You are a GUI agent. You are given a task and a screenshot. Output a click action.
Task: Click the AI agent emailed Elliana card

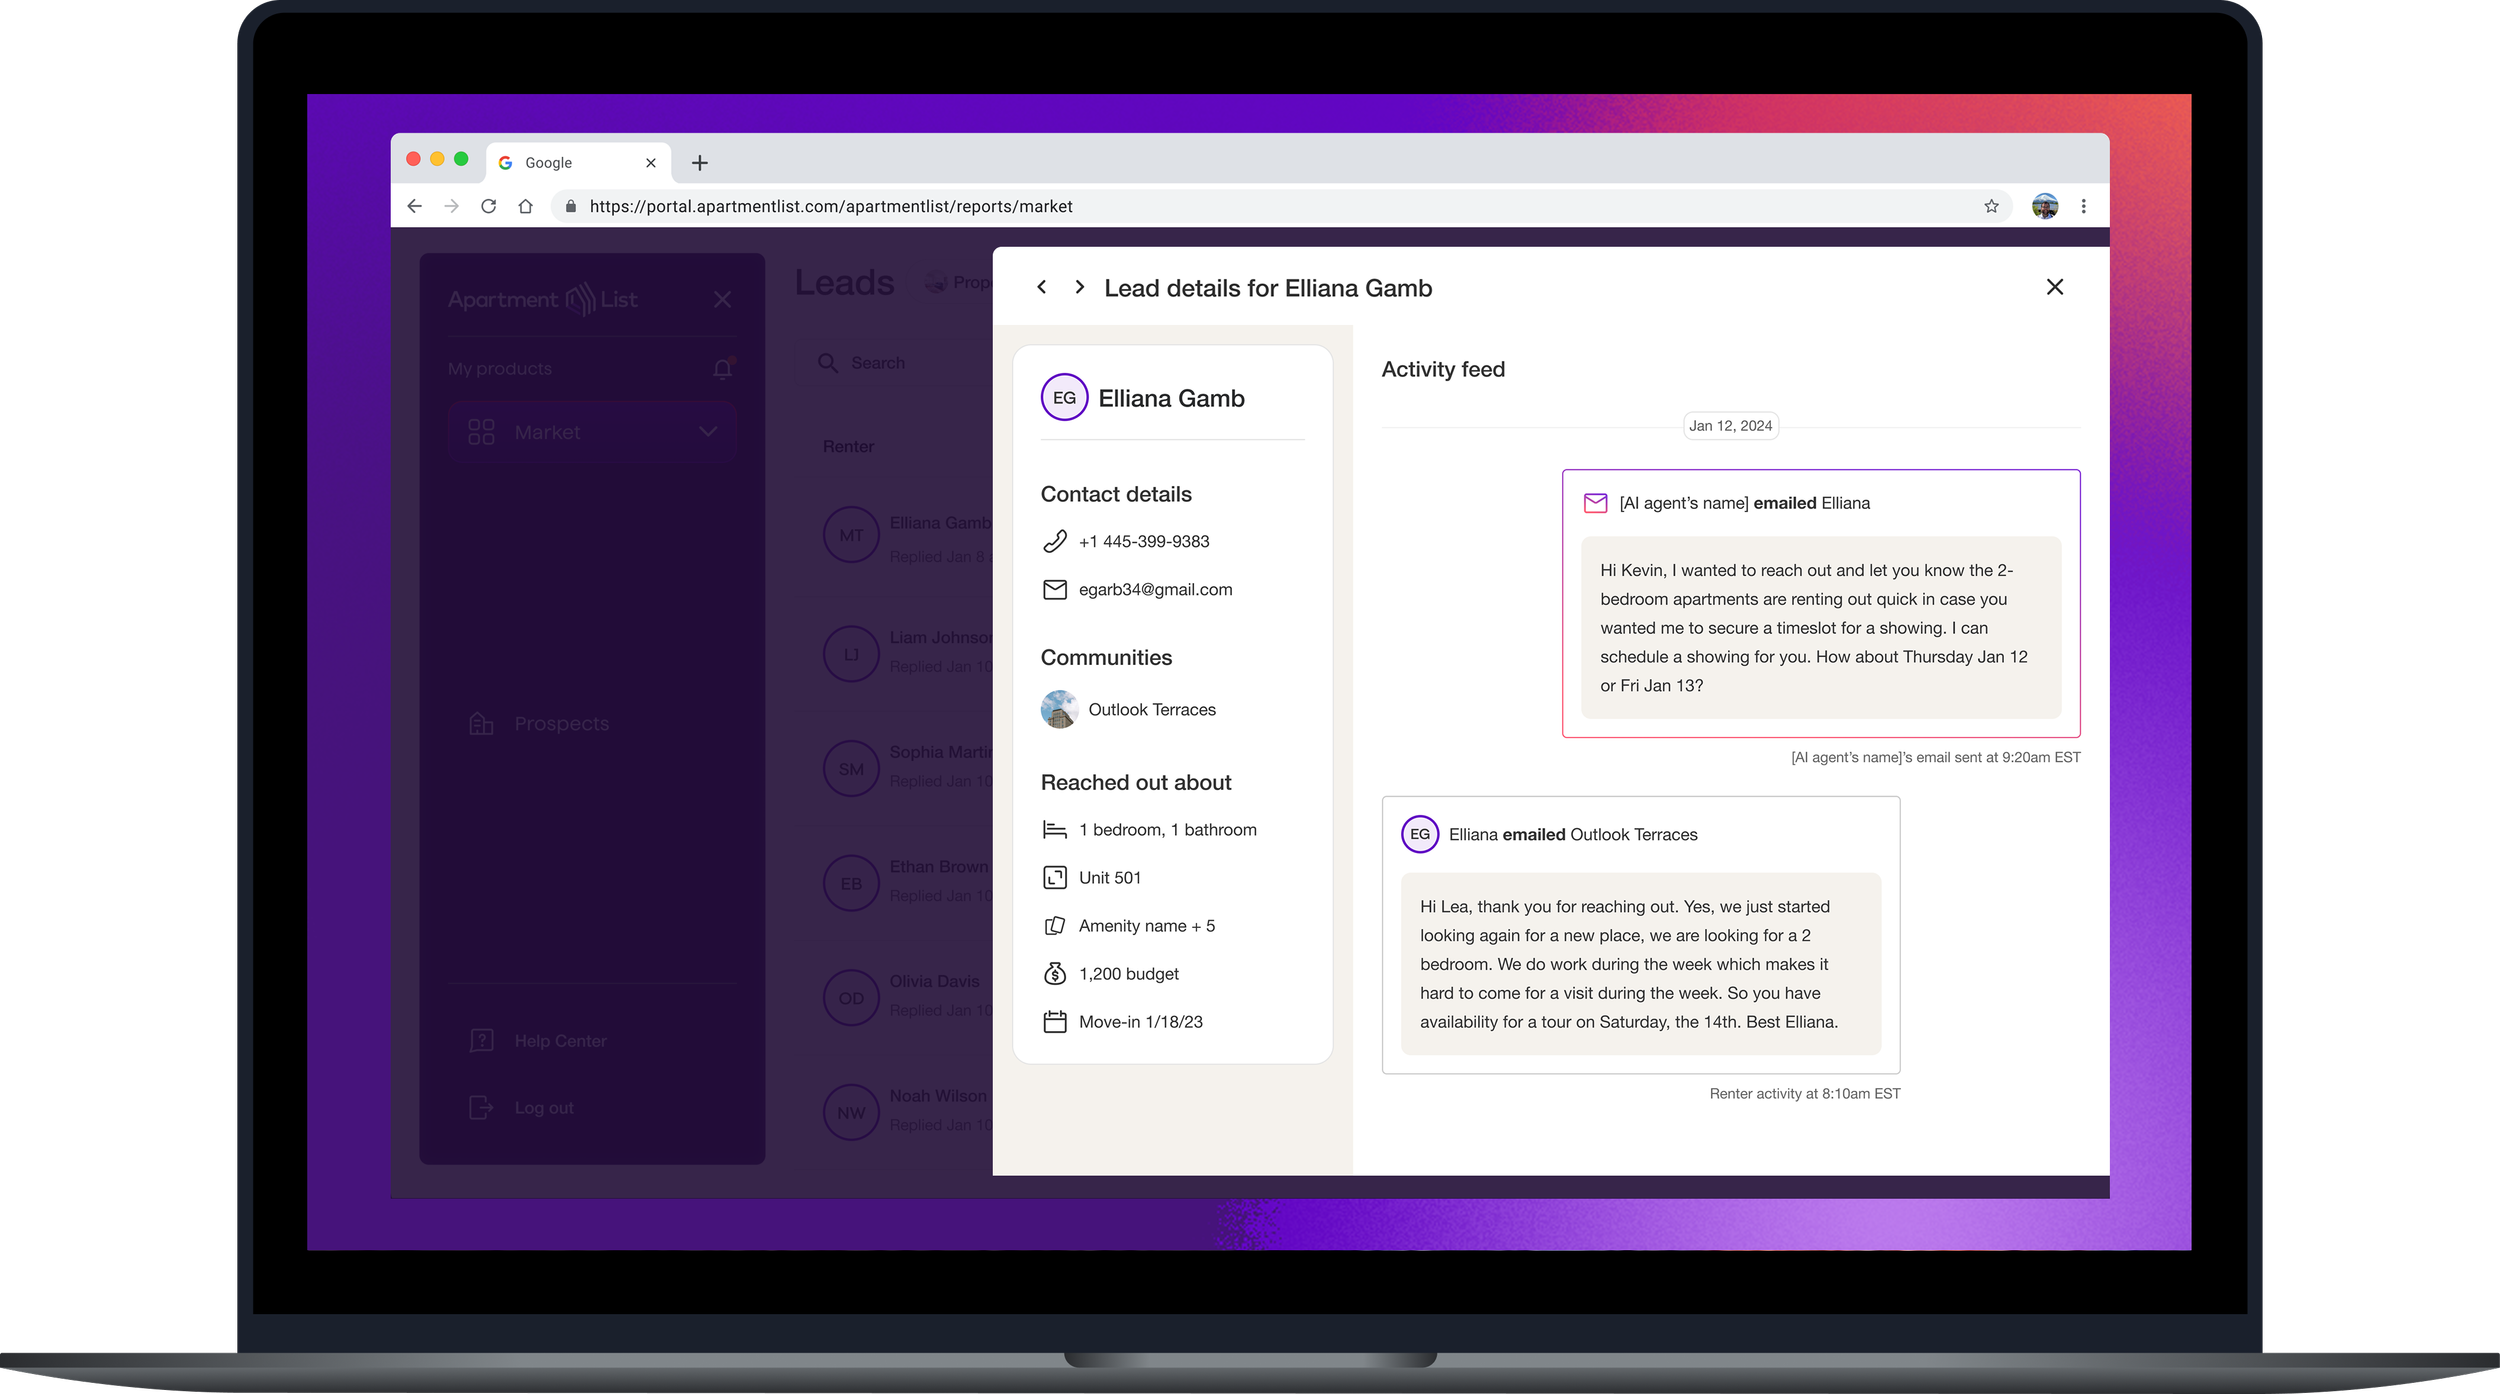(x=1820, y=604)
